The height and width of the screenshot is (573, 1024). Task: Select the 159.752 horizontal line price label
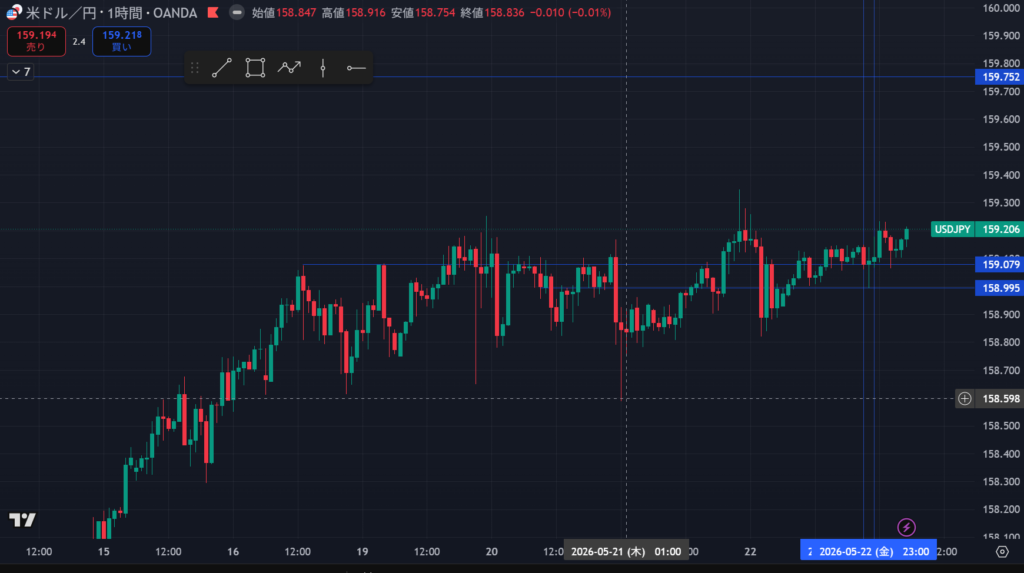[x=1000, y=77]
